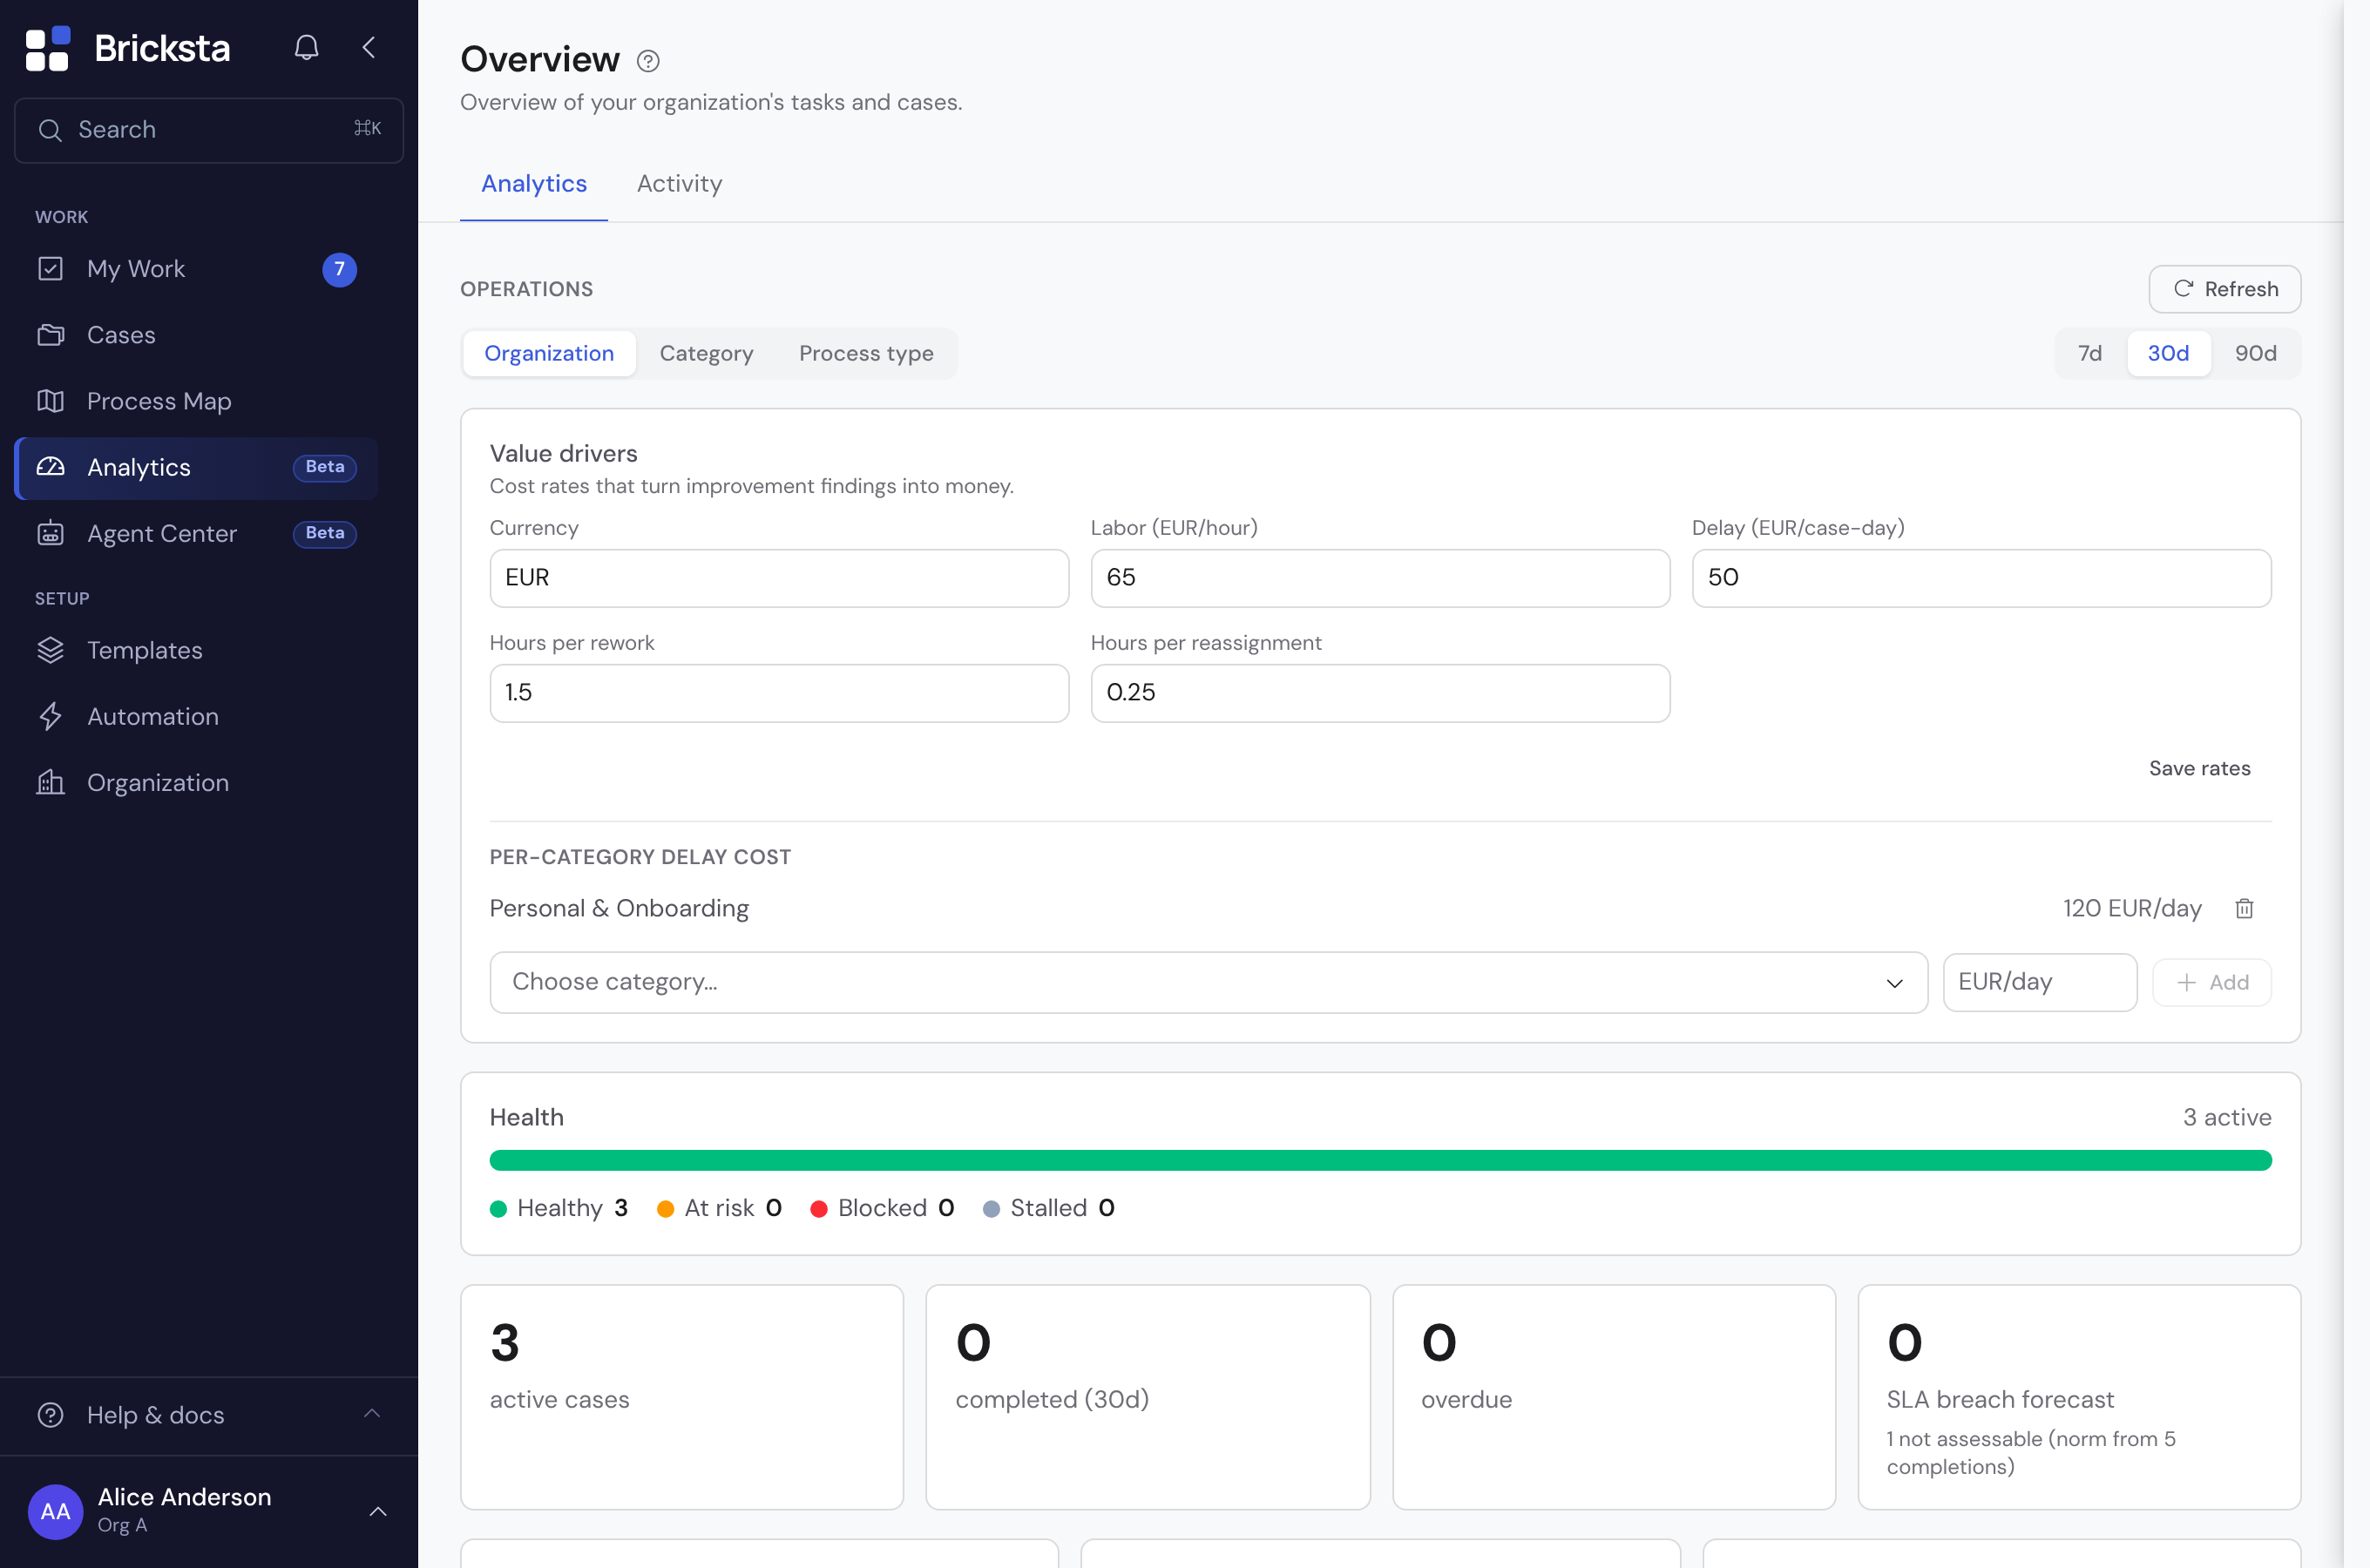Click the completed (30d) card
2370x1568 pixels.
click(x=1148, y=1397)
